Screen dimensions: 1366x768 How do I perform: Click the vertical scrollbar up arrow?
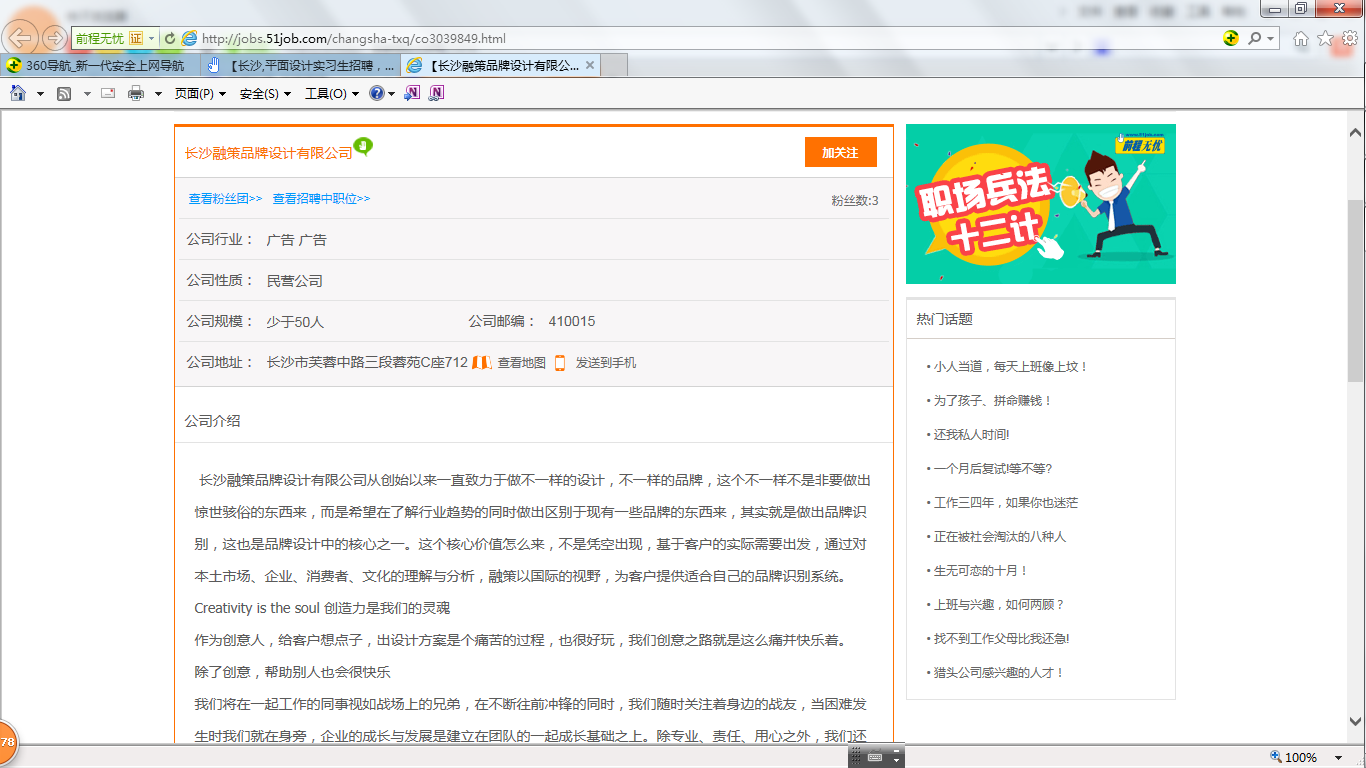(1356, 133)
